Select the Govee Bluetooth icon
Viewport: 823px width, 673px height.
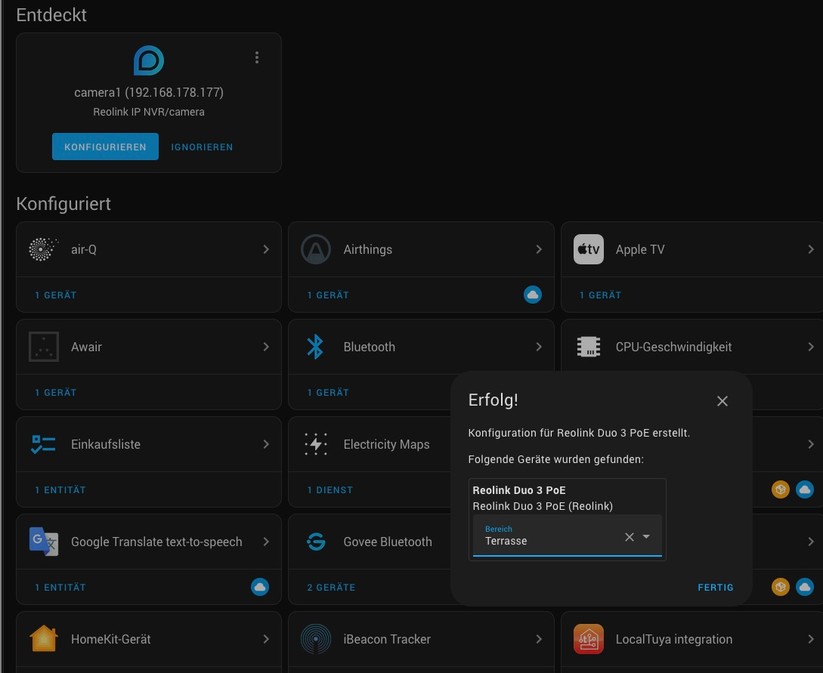(315, 541)
